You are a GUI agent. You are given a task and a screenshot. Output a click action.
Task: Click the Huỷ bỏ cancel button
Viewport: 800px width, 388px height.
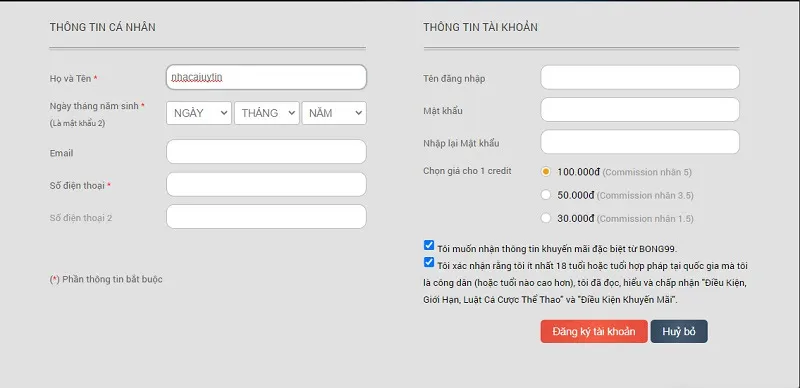point(679,331)
